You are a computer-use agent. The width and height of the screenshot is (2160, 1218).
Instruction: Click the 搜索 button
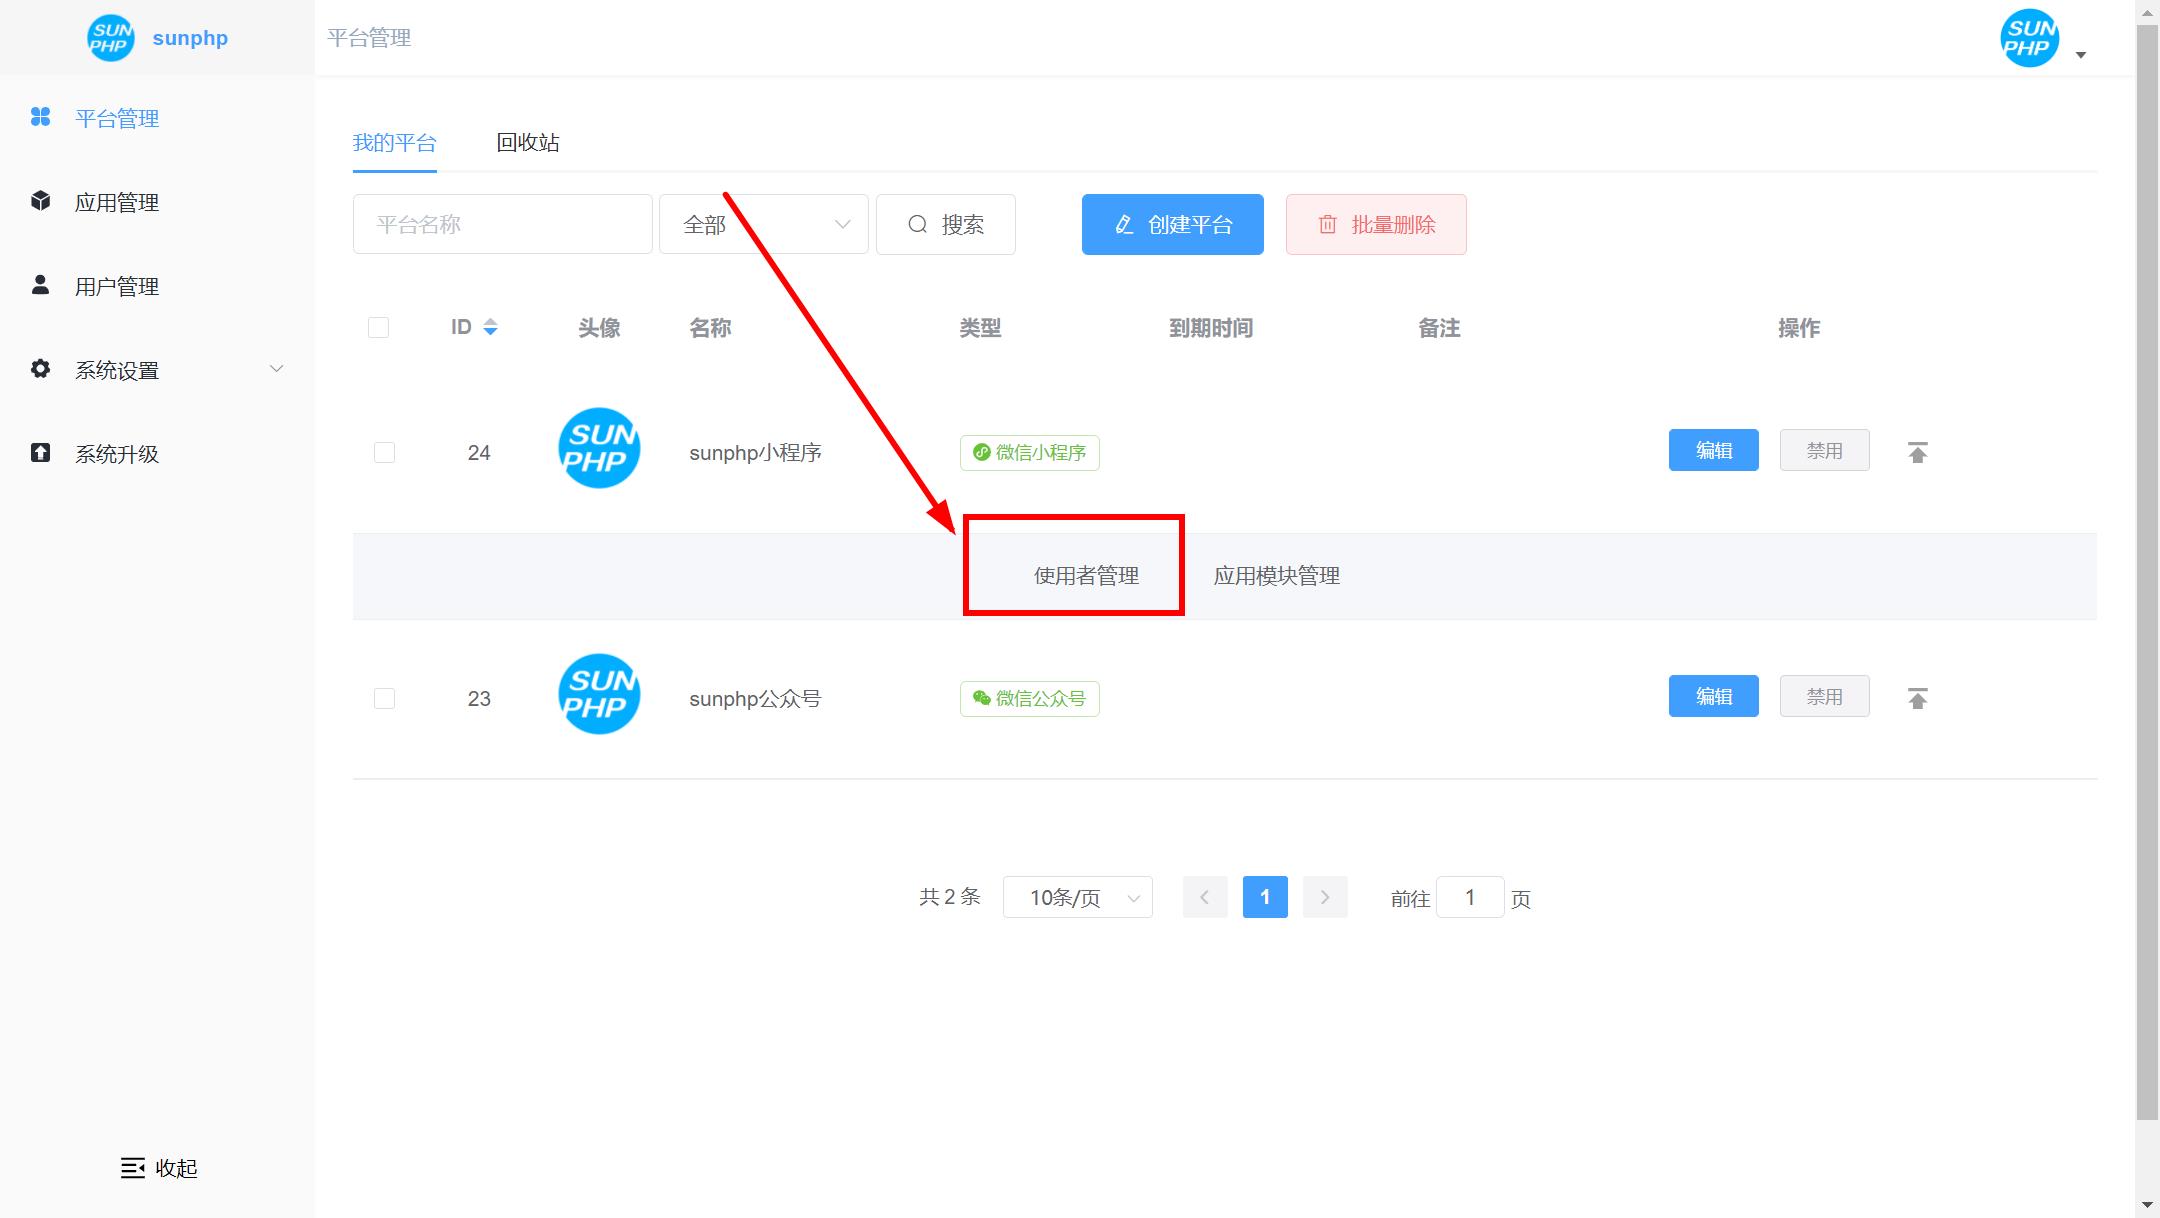click(x=946, y=224)
